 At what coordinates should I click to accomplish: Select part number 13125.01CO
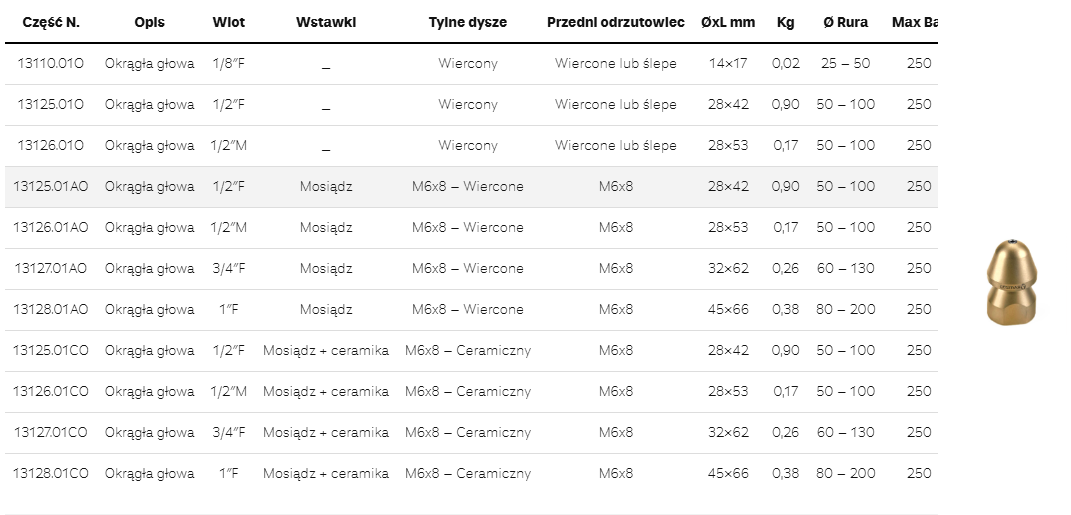(x=50, y=351)
